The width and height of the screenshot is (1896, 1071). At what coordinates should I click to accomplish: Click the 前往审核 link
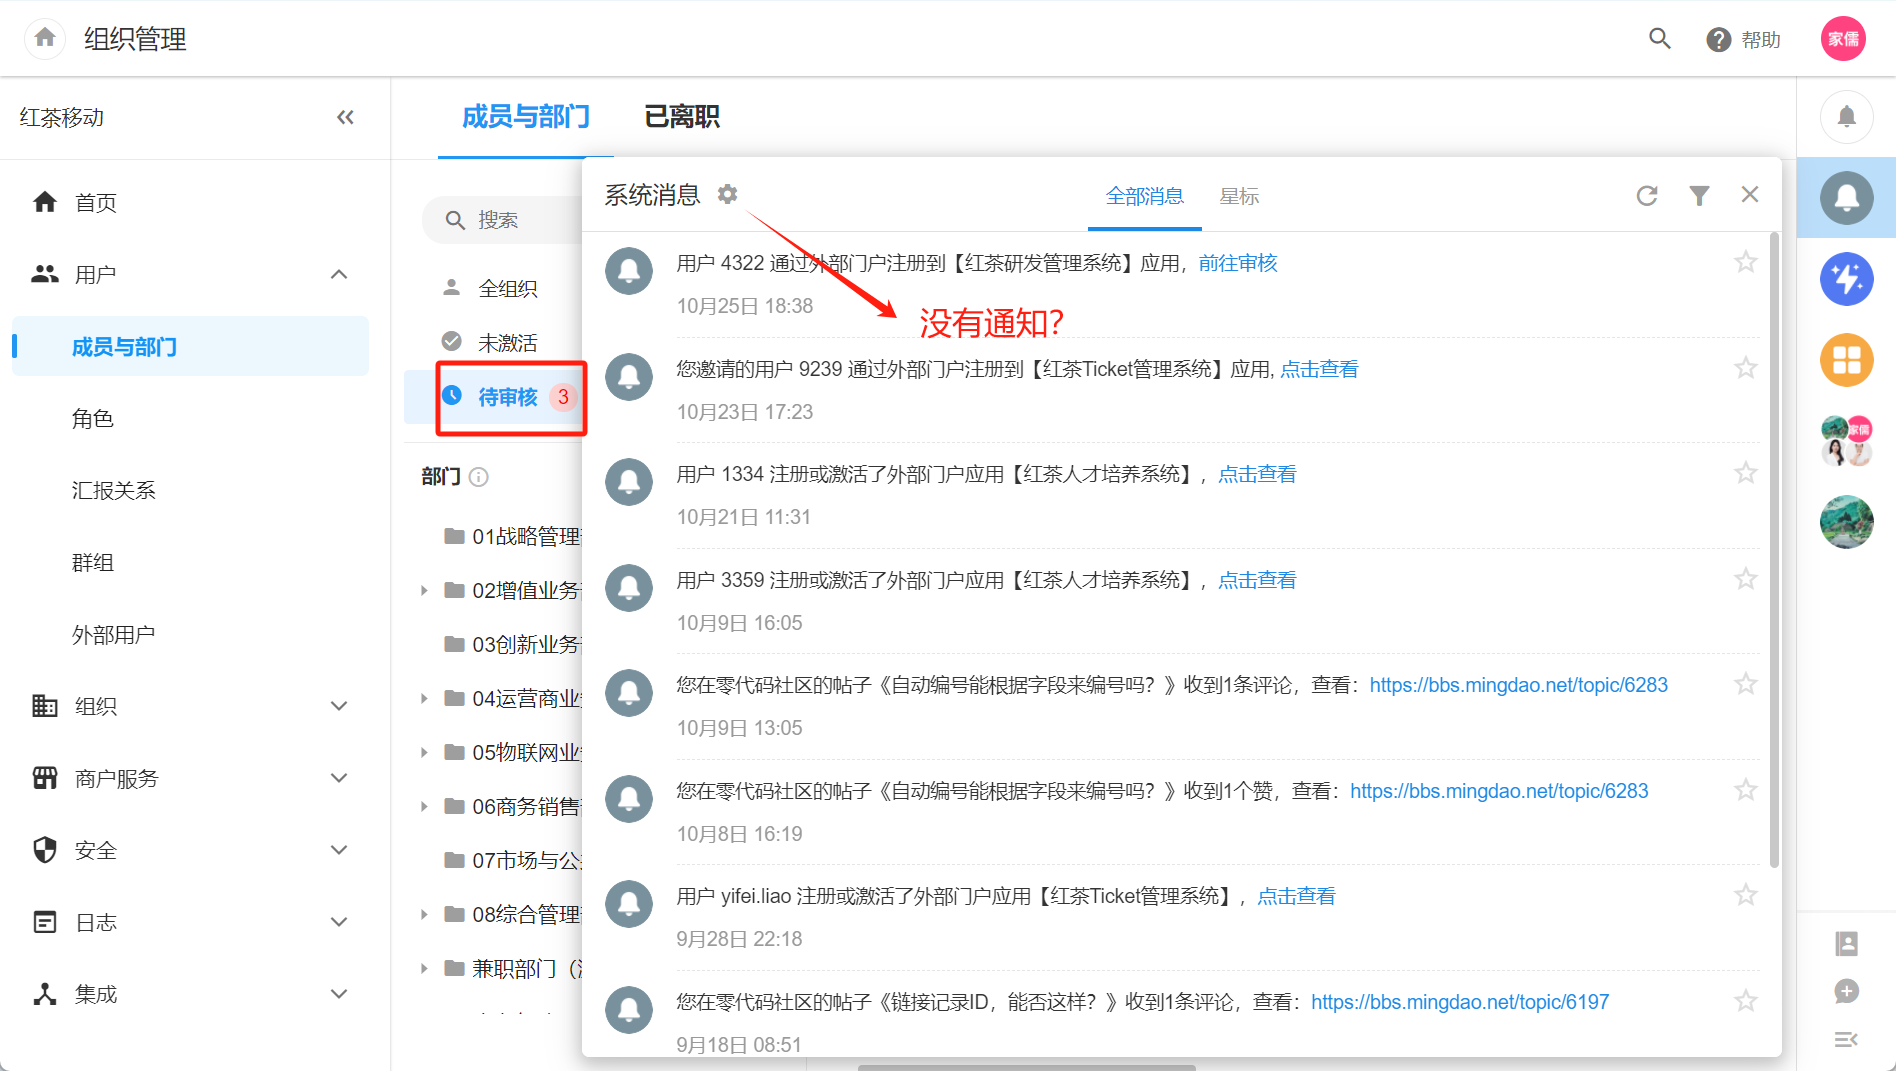[1237, 263]
